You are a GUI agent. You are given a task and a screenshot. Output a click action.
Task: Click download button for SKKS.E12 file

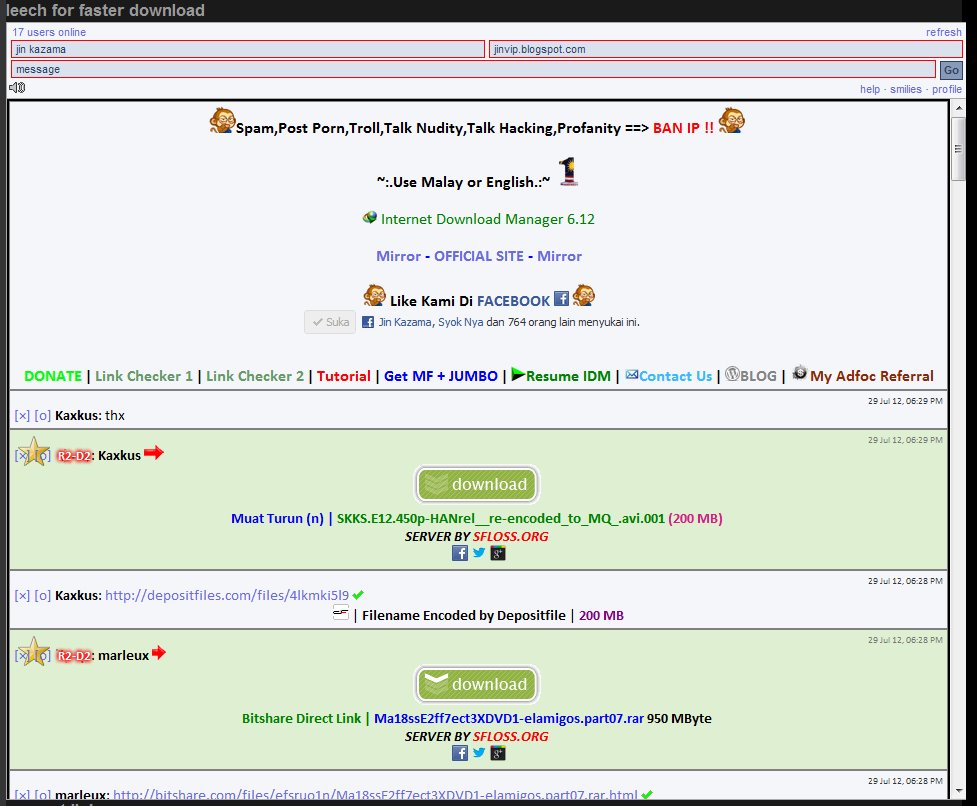pos(477,485)
